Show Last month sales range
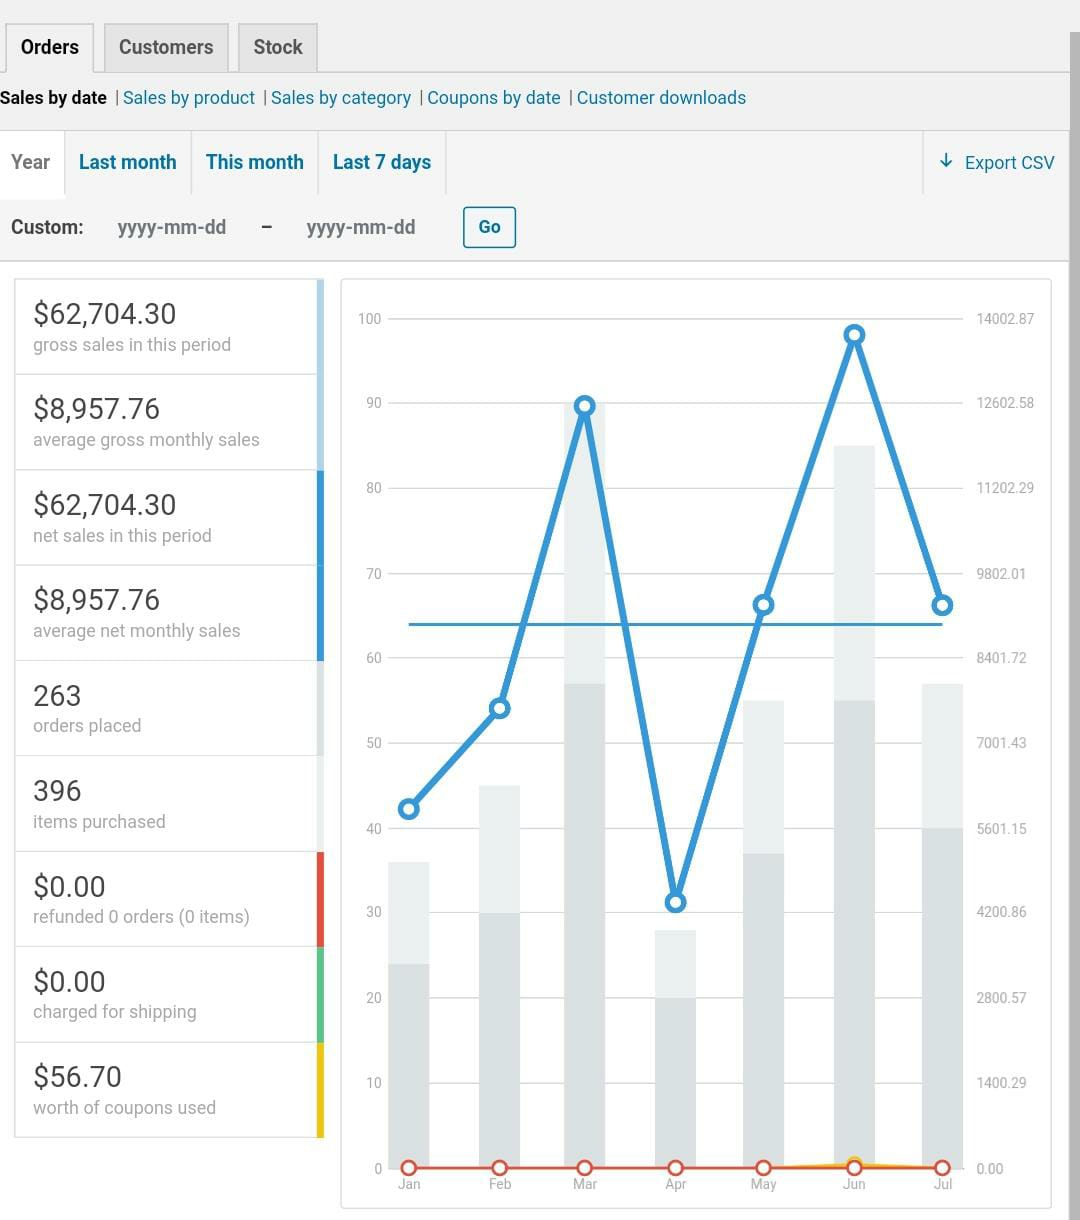Viewport: 1080px width, 1220px height. [127, 162]
